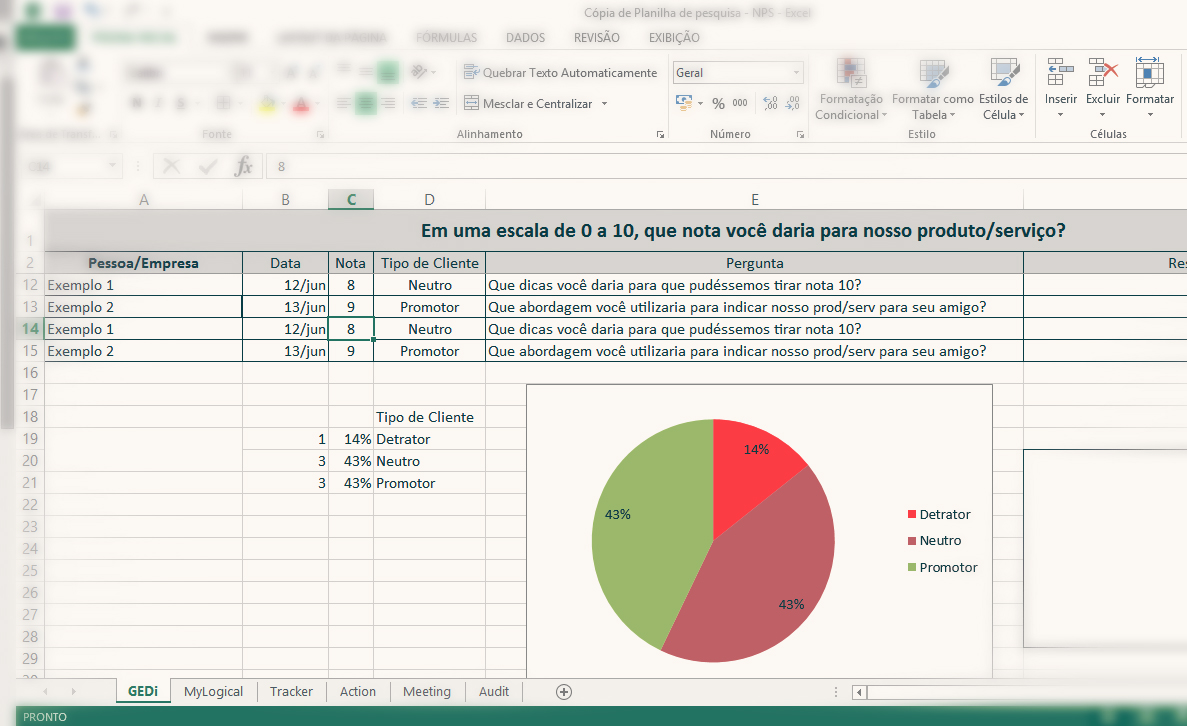Toggle center horizontal alignment
The image size is (1187, 726).
(x=366, y=103)
